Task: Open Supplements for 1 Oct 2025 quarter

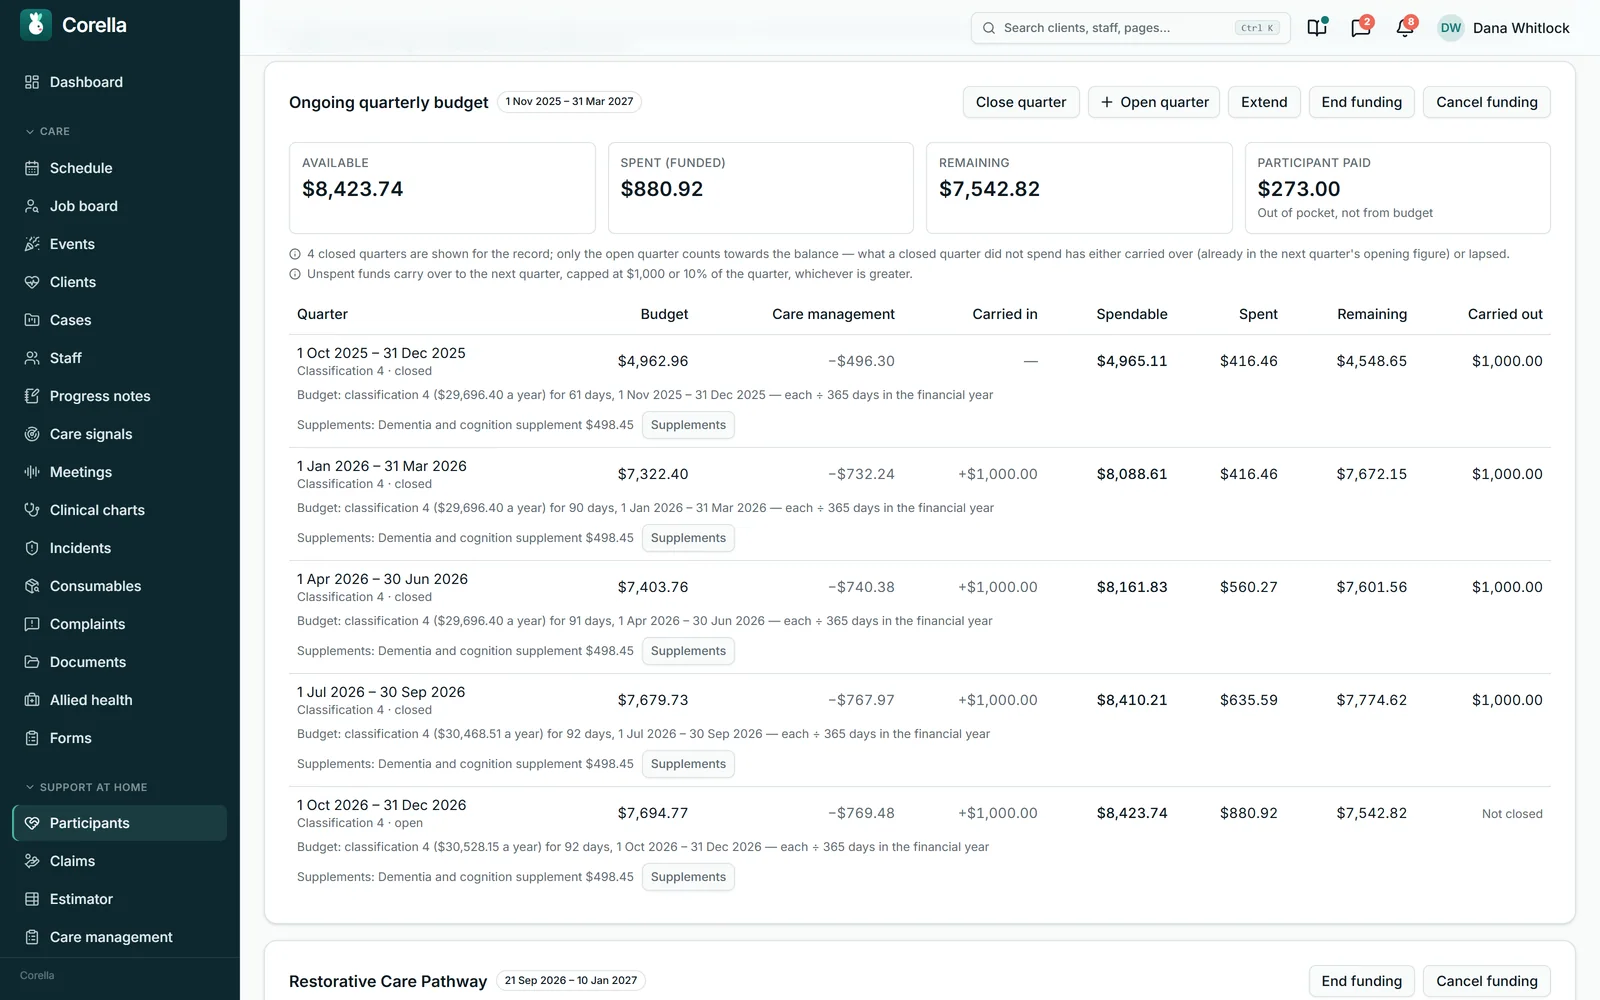Action: click(x=688, y=425)
